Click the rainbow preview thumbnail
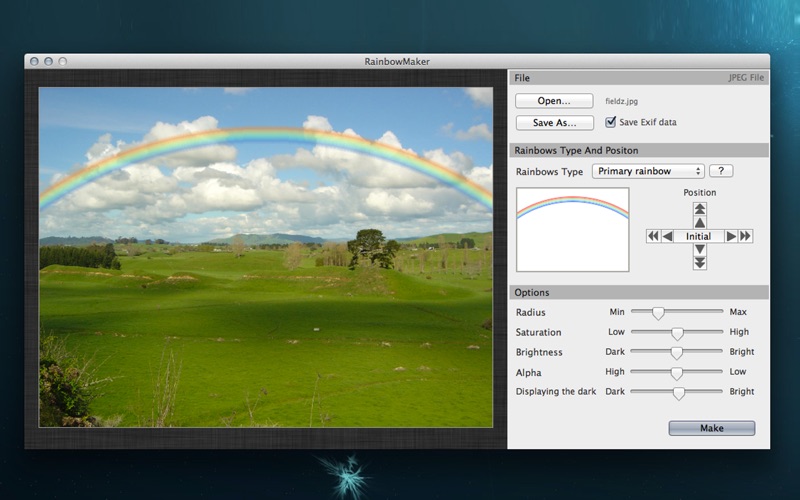800x500 pixels. pyautogui.click(x=572, y=230)
